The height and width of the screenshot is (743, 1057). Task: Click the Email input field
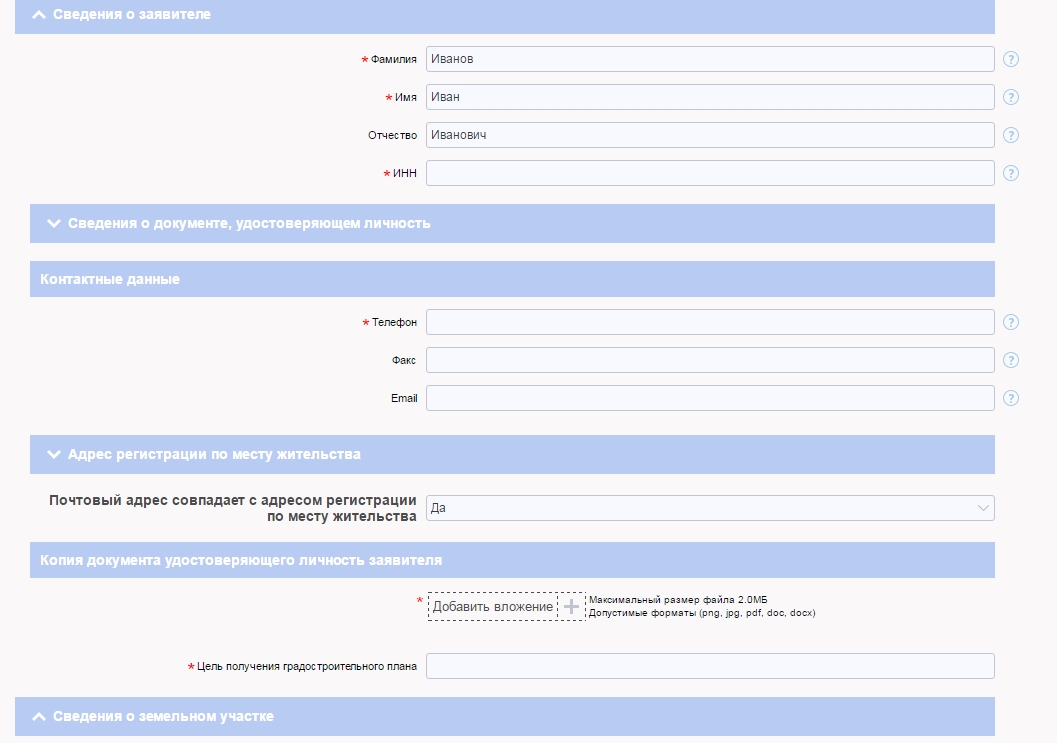(710, 398)
